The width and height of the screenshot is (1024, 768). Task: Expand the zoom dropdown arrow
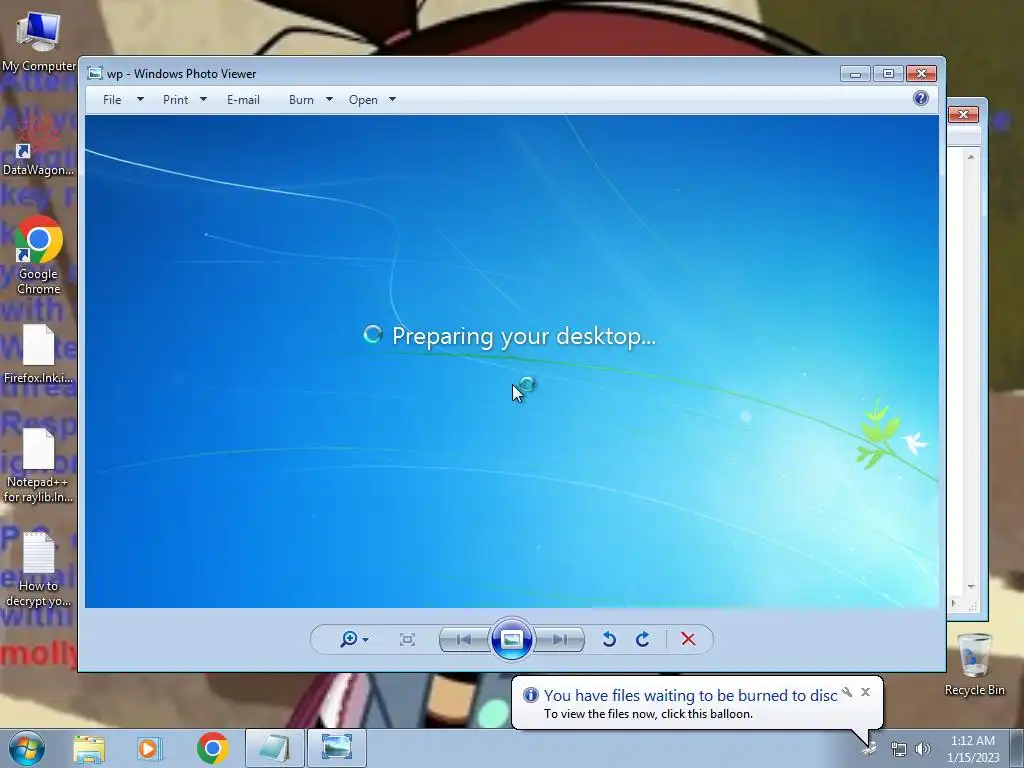click(x=366, y=639)
